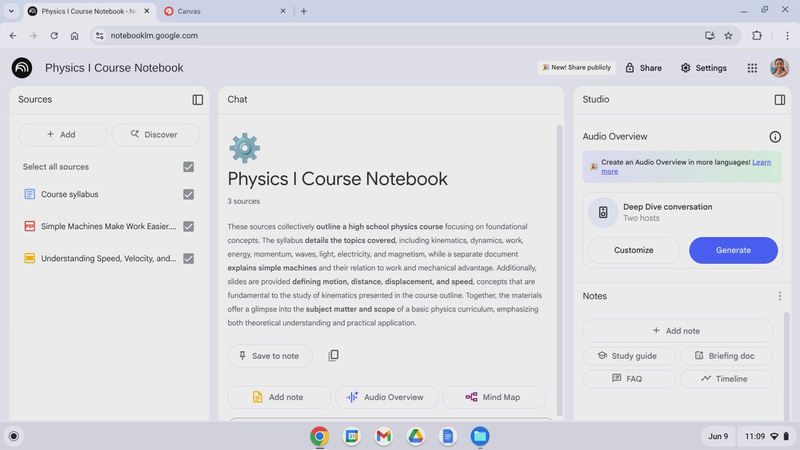Open the Jun 9 date calendar
This screenshot has width=800, height=450.
(718, 436)
